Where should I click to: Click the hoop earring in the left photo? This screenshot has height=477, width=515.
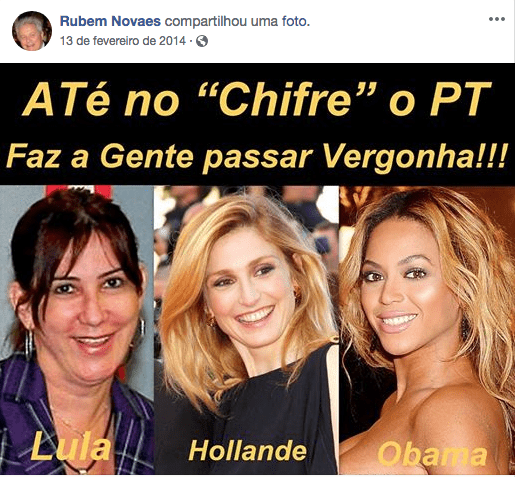click(29, 343)
